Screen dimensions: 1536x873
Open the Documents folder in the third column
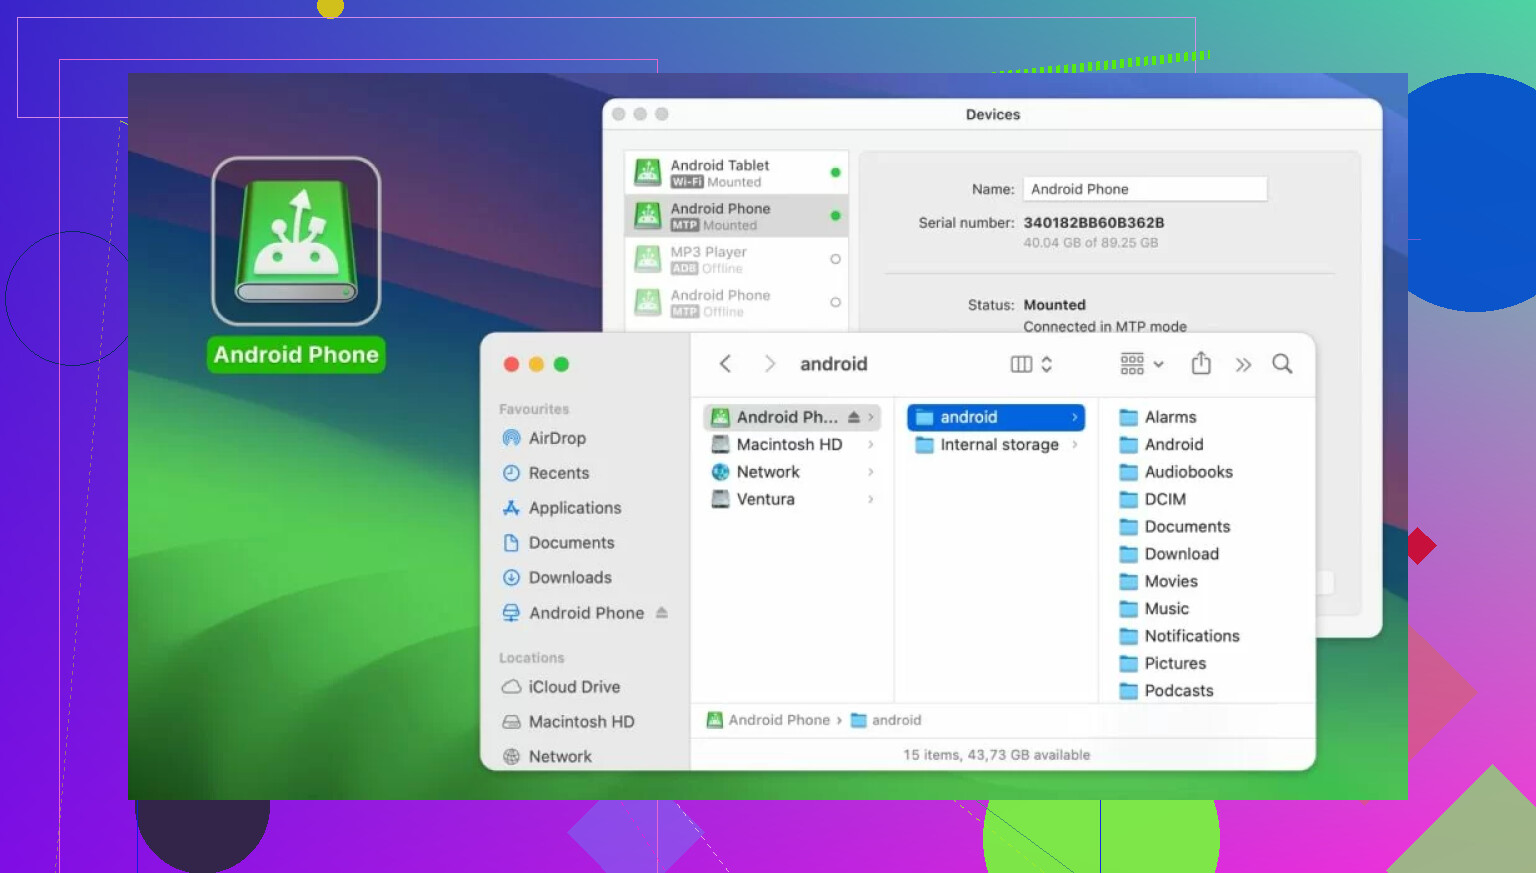[1175, 526]
